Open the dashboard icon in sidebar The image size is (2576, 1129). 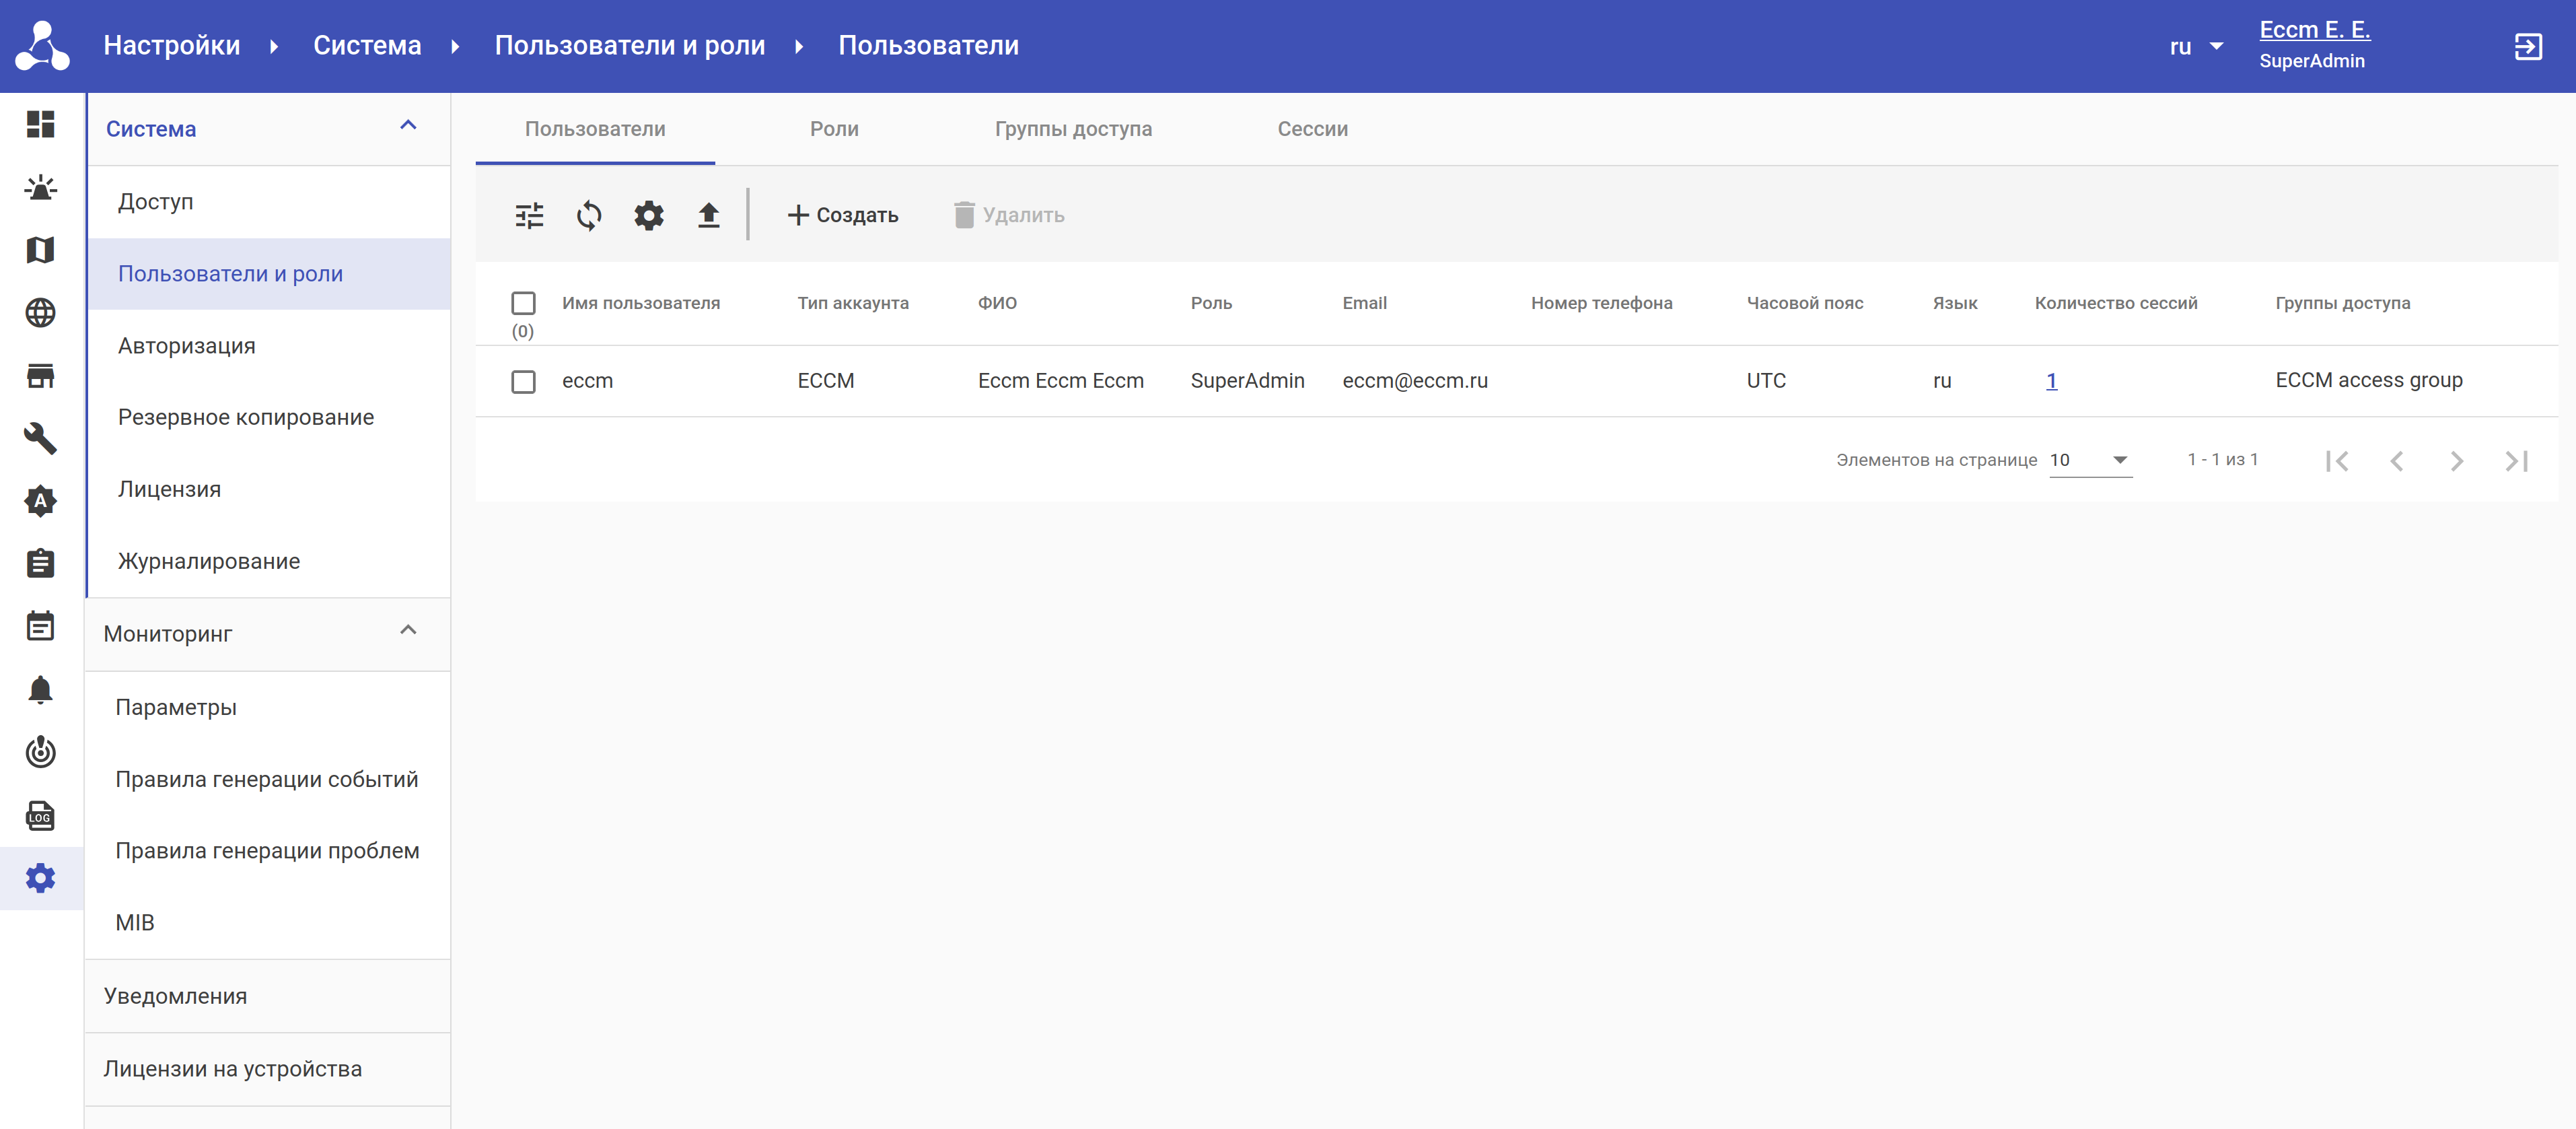tap(41, 124)
